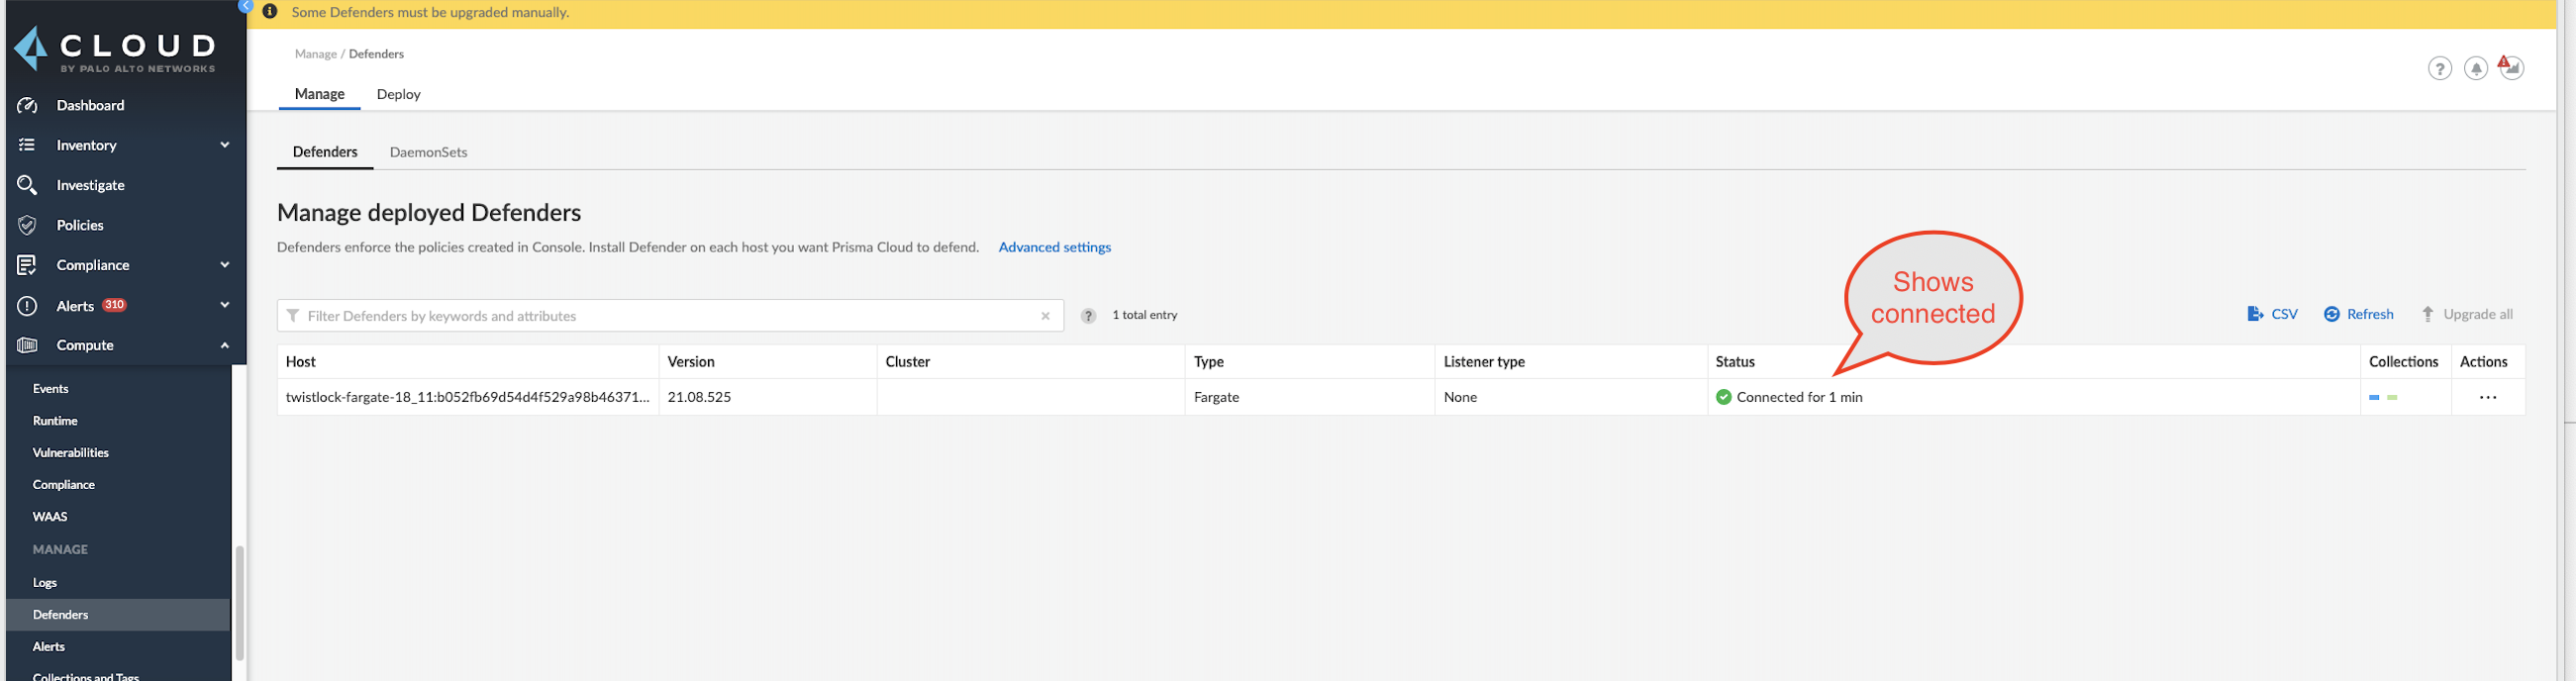Click the Refresh circular arrow icon

[2331, 314]
